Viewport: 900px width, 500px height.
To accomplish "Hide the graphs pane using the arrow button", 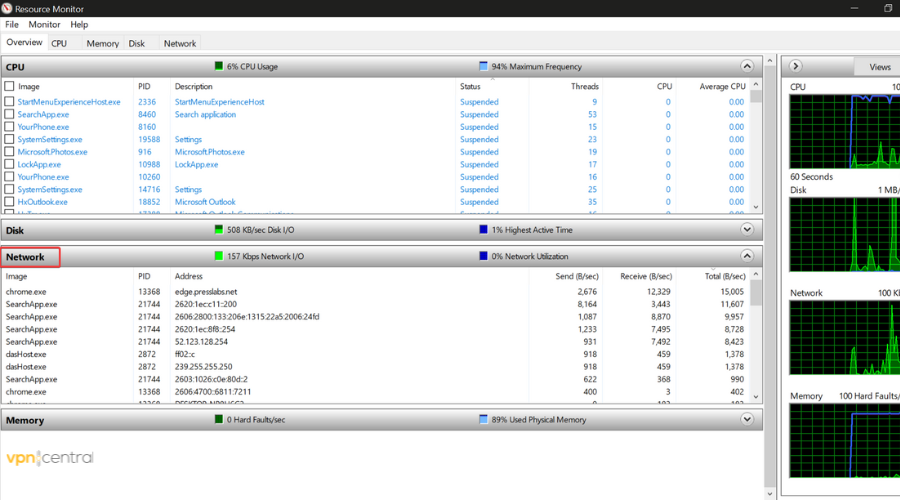I will point(796,67).
